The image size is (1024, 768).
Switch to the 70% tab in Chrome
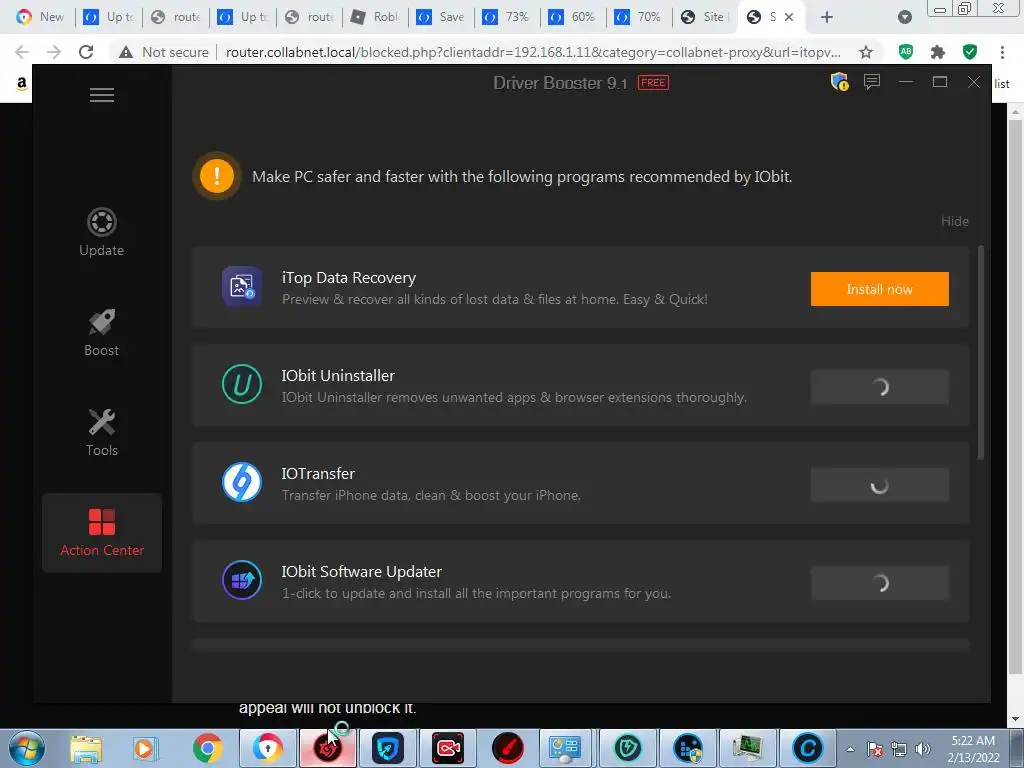click(639, 17)
